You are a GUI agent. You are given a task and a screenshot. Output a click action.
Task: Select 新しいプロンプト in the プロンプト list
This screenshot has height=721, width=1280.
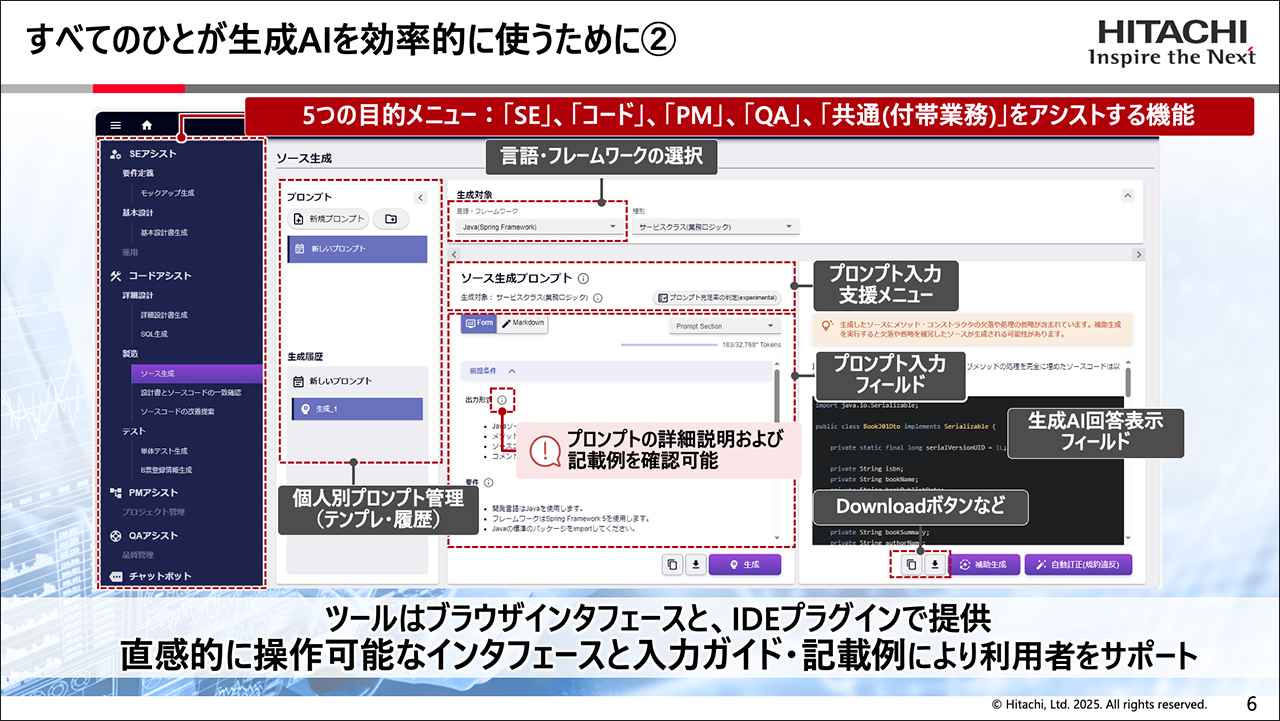(357, 248)
